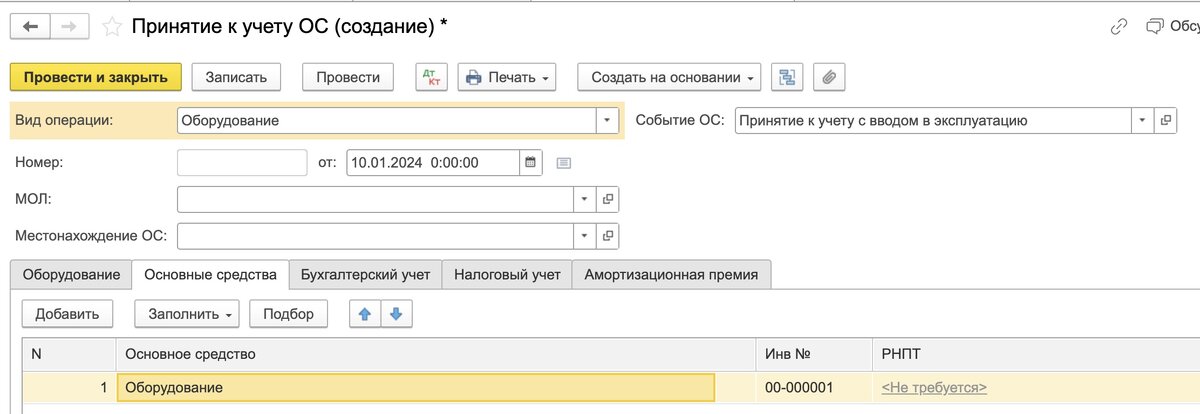This screenshot has width=1200, height=414.
Task: Switch to Бухгалтерский учет tab
Action: [365, 274]
